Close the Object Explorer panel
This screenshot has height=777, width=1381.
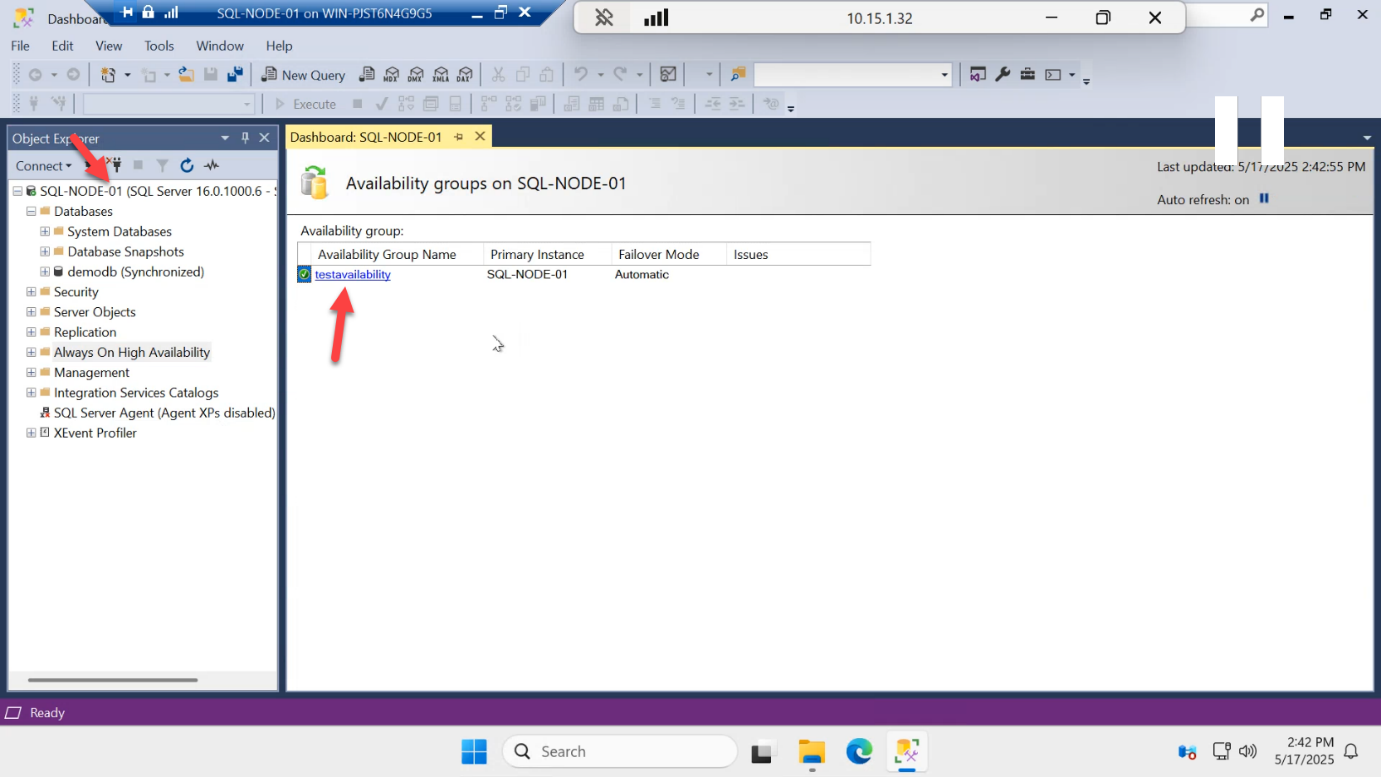pos(264,138)
